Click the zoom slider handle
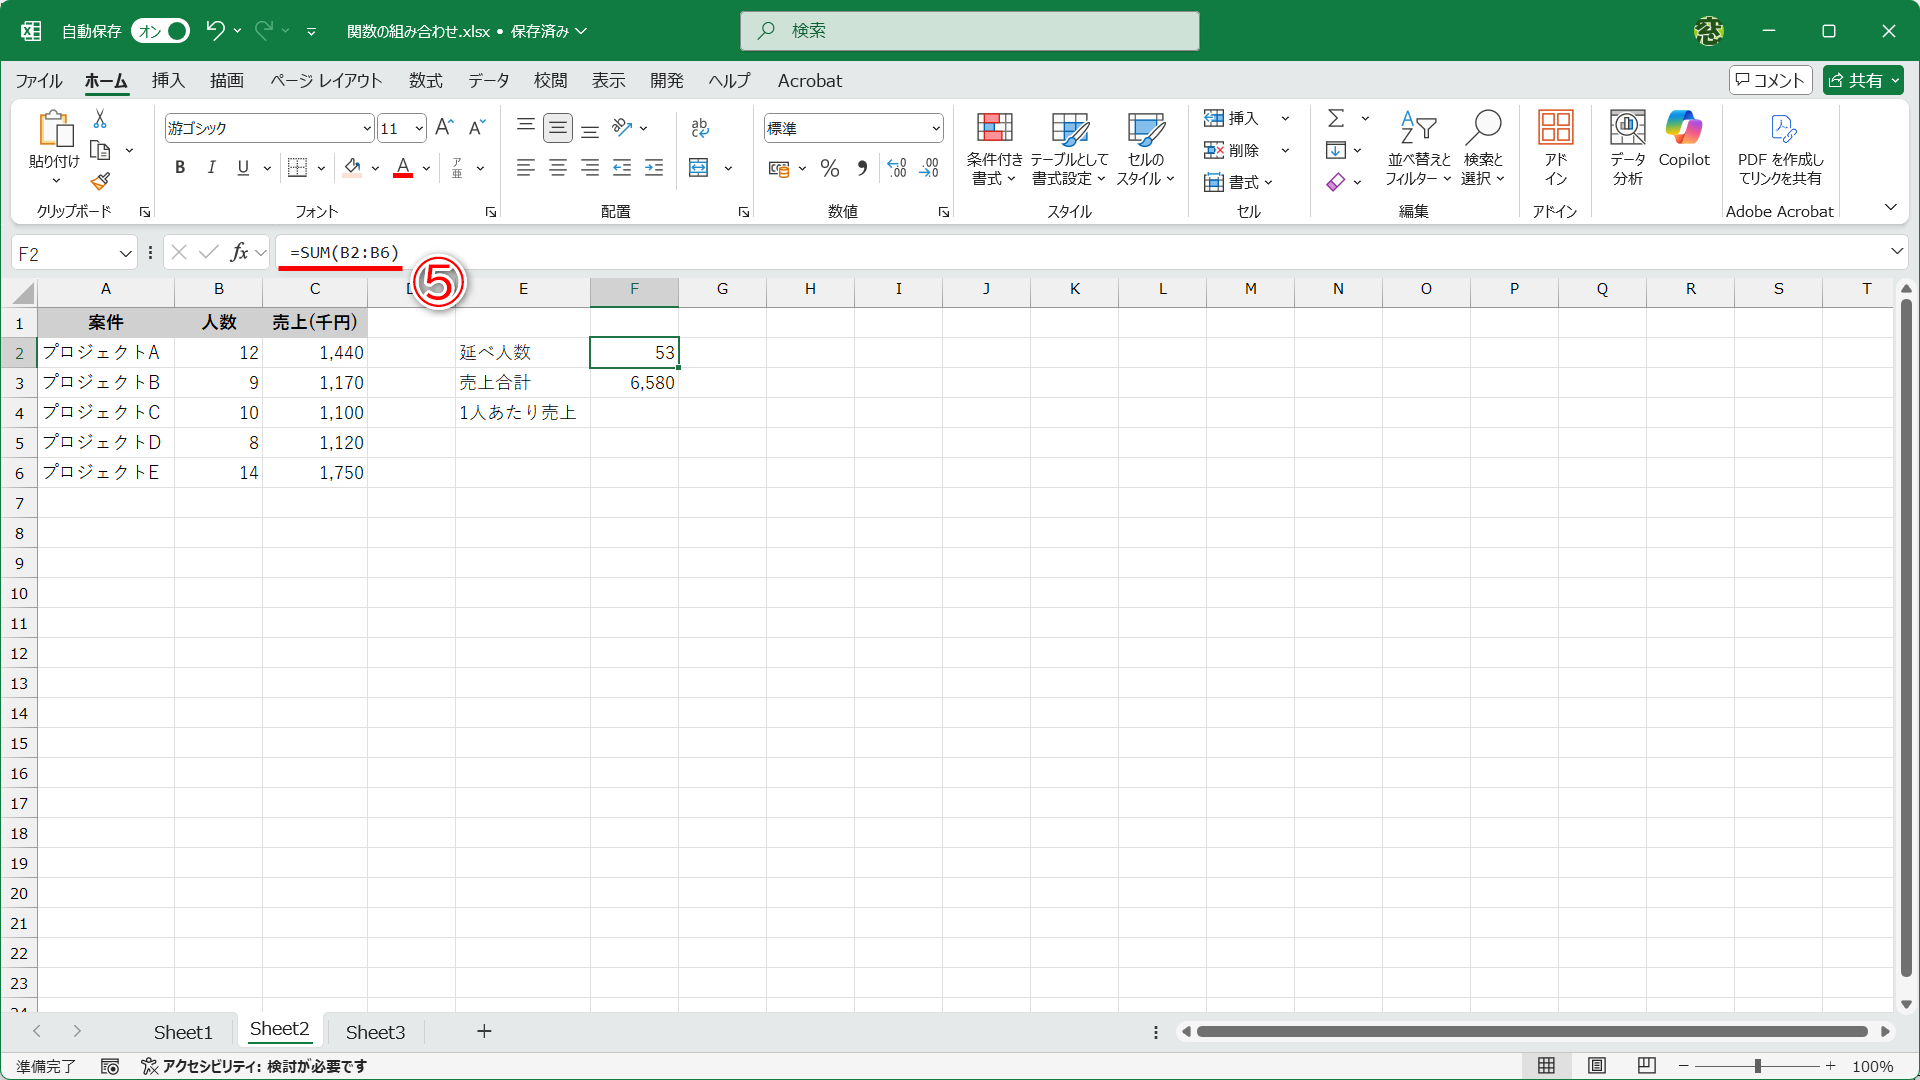The height and width of the screenshot is (1080, 1920). pos(1757,1066)
